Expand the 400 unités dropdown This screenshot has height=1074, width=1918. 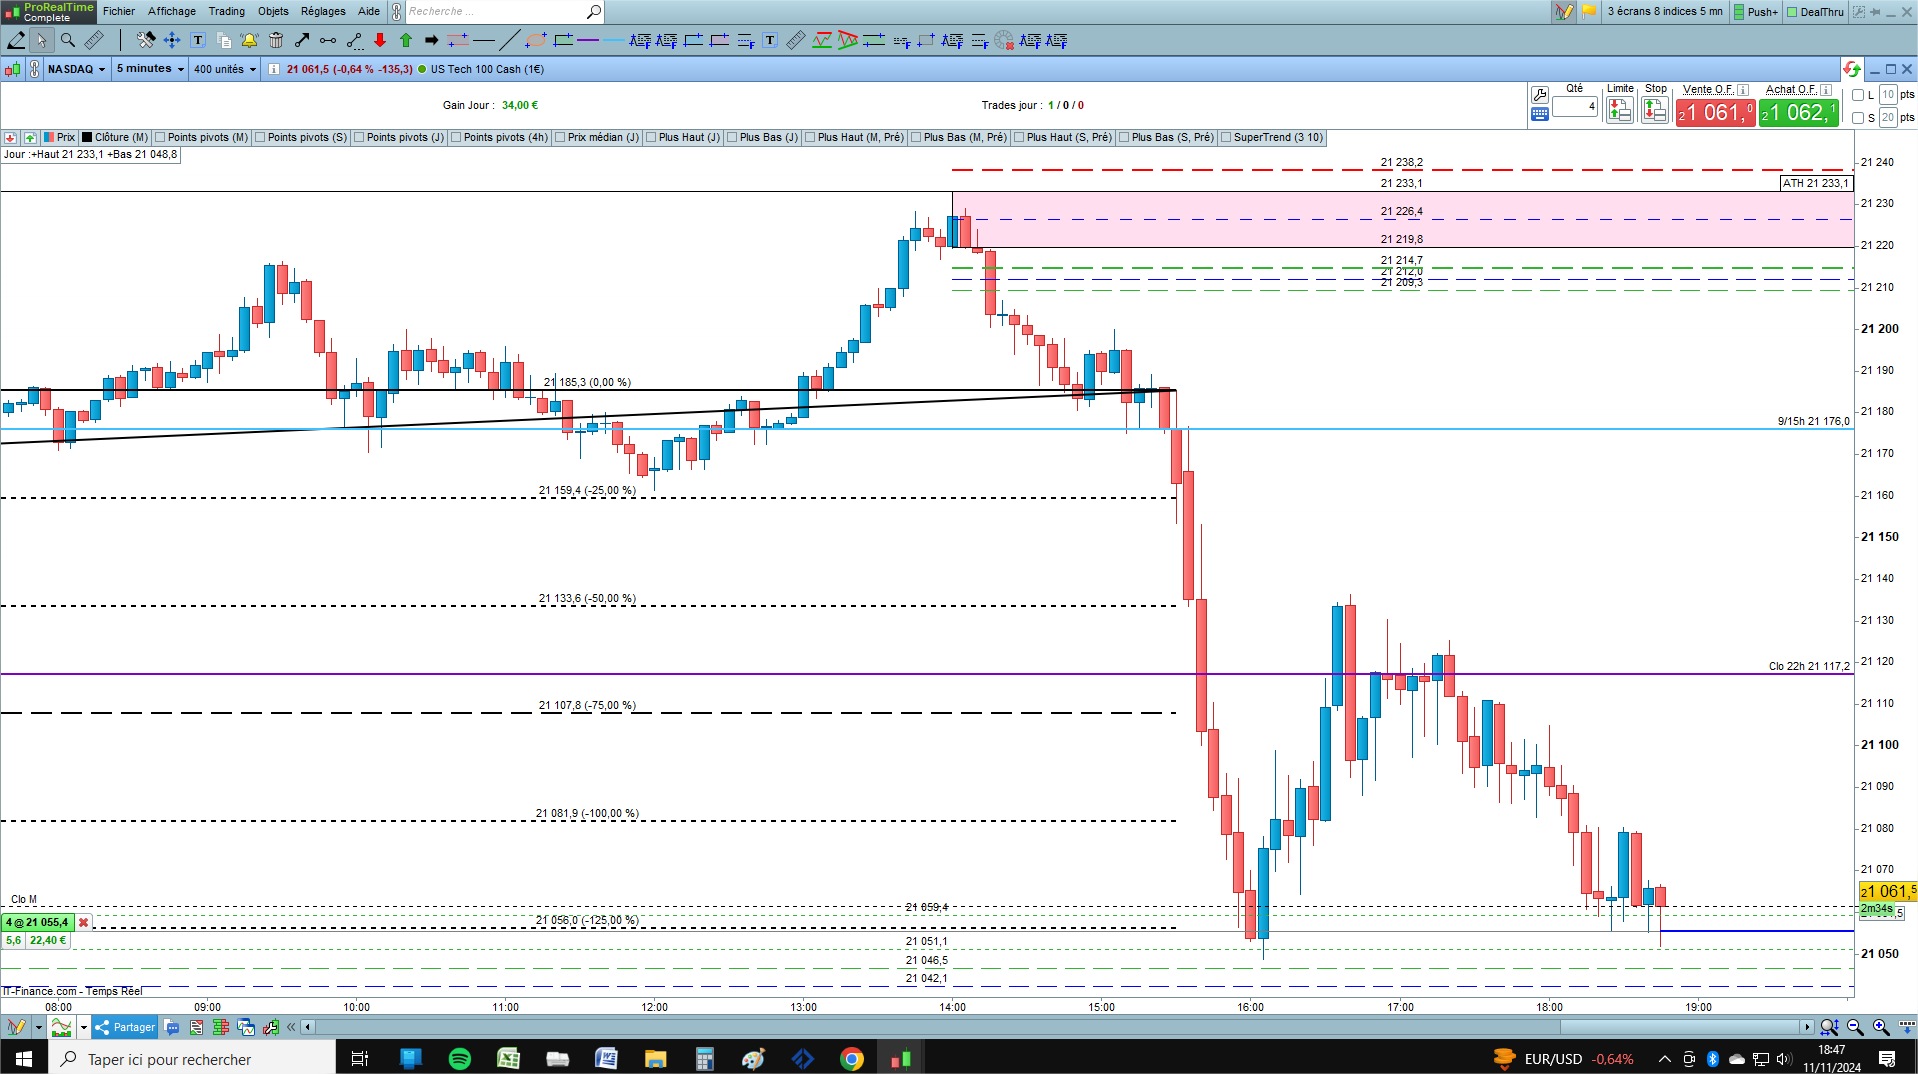point(224,69)
